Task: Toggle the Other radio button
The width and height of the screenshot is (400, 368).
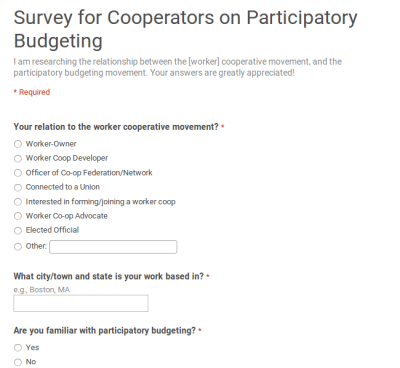Action: (18, 247)
